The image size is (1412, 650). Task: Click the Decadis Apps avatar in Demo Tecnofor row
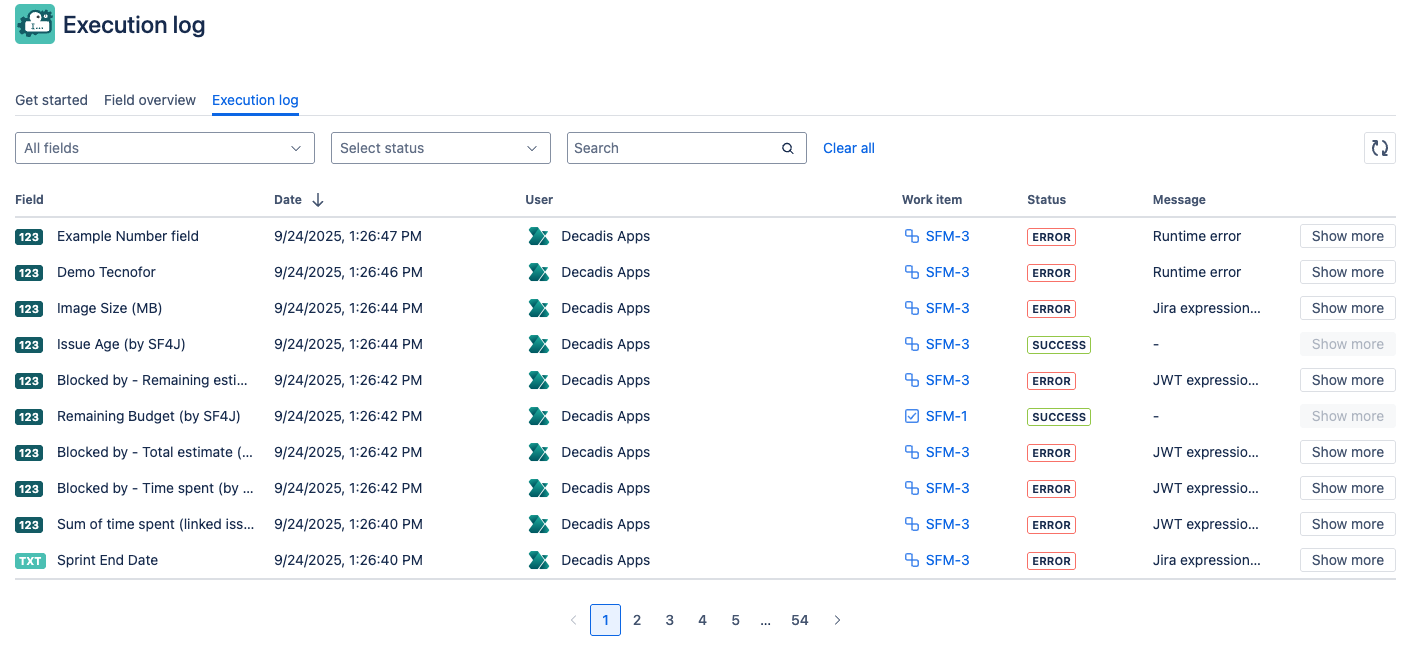point(539,272)
